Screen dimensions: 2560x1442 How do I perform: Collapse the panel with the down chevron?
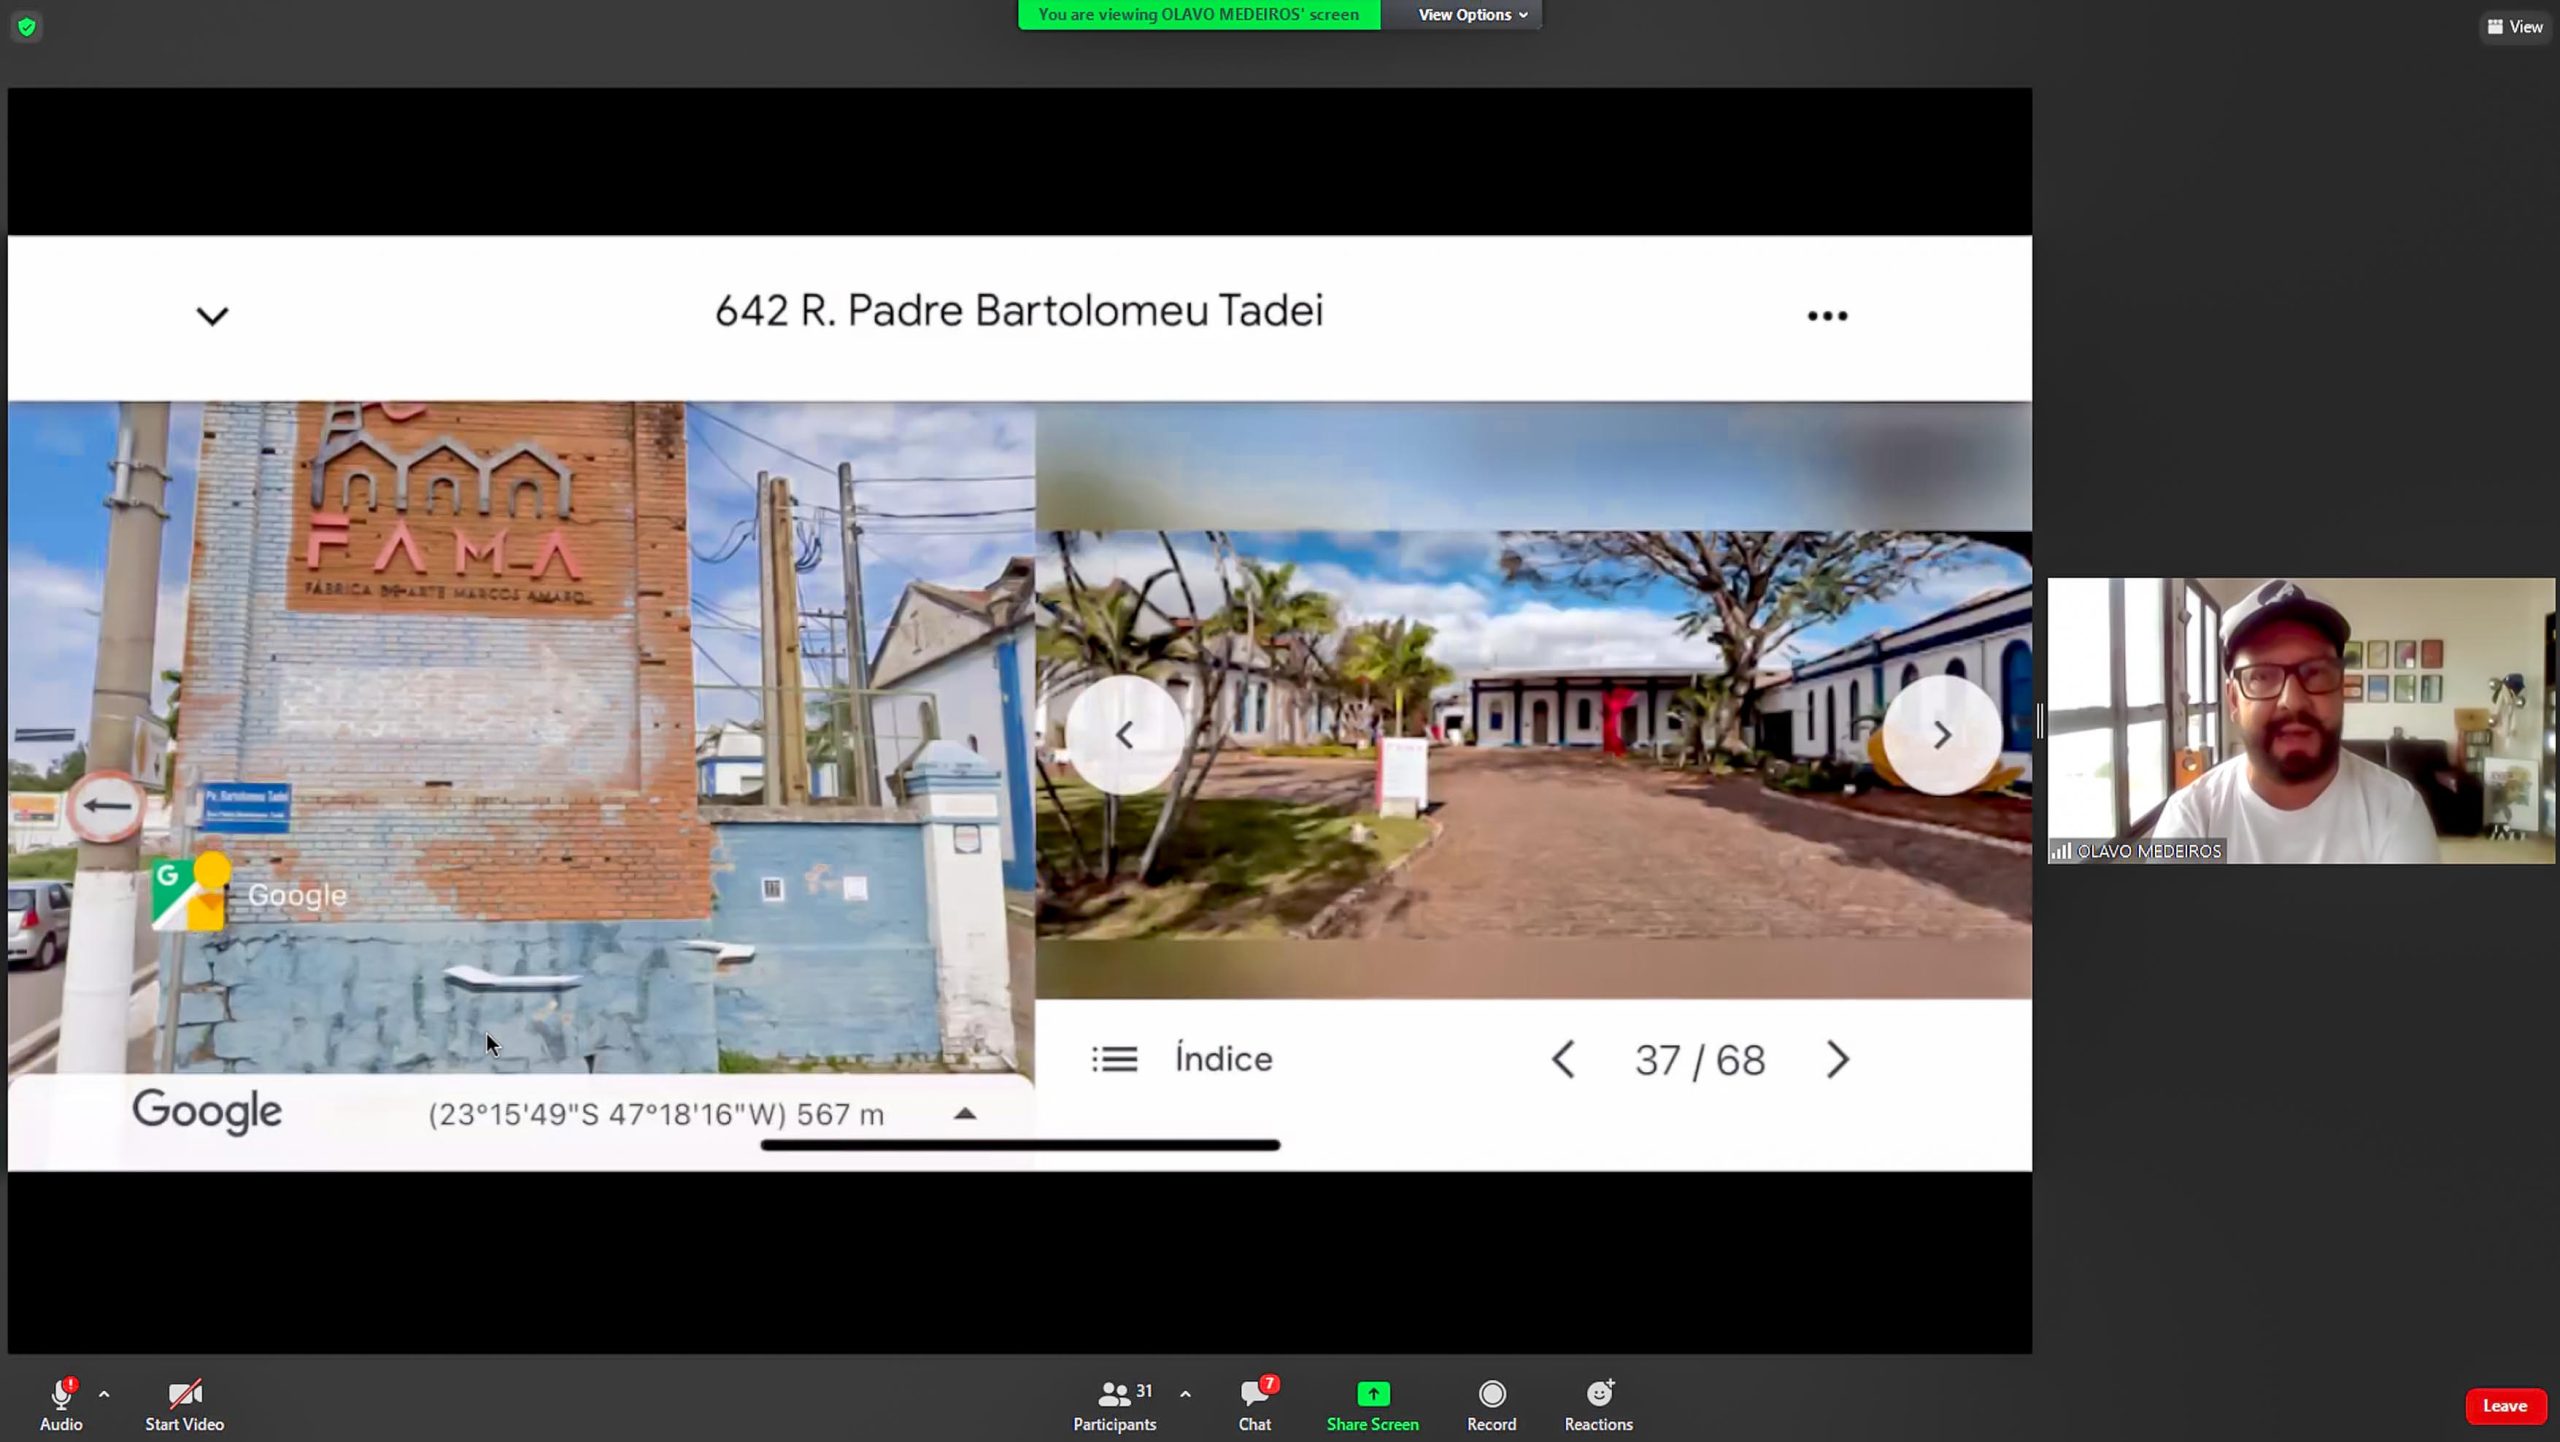click(212, 316)
